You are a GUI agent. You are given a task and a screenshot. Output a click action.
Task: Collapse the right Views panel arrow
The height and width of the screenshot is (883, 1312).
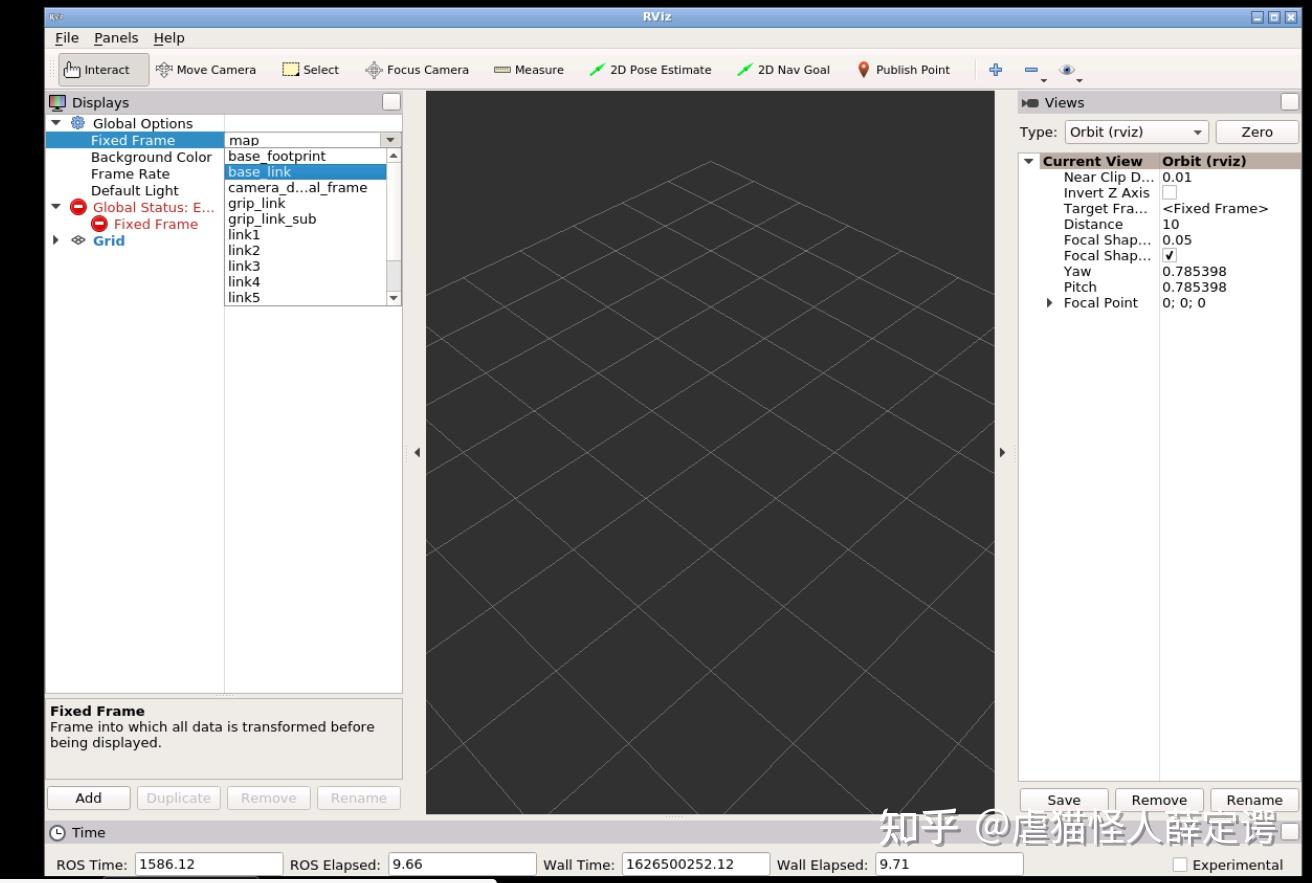pyautogui.click(x=1002, y=453)
